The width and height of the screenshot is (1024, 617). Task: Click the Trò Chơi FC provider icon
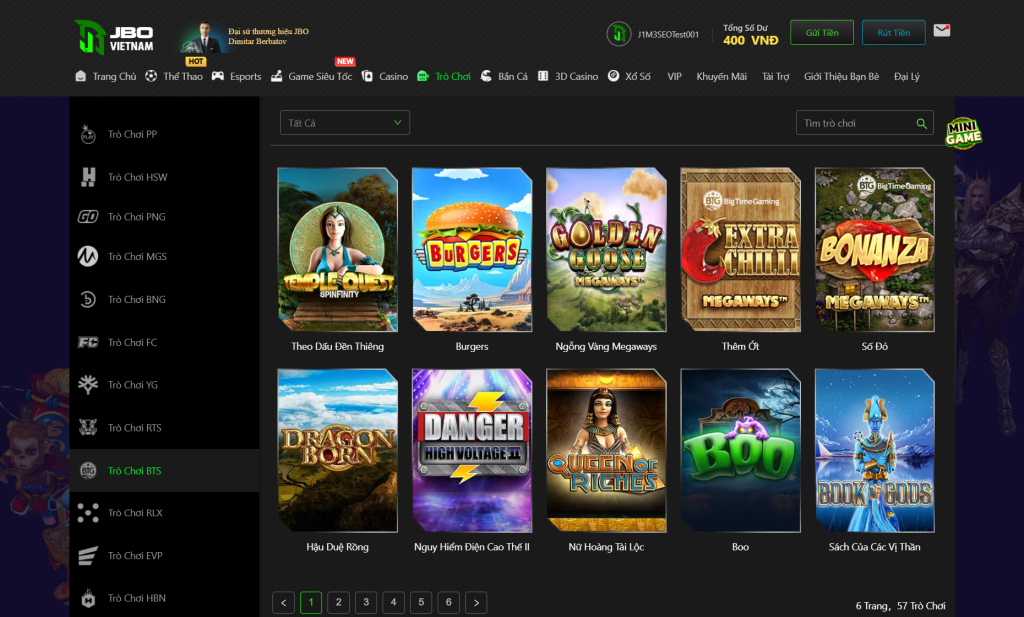[x=88, y=342]
